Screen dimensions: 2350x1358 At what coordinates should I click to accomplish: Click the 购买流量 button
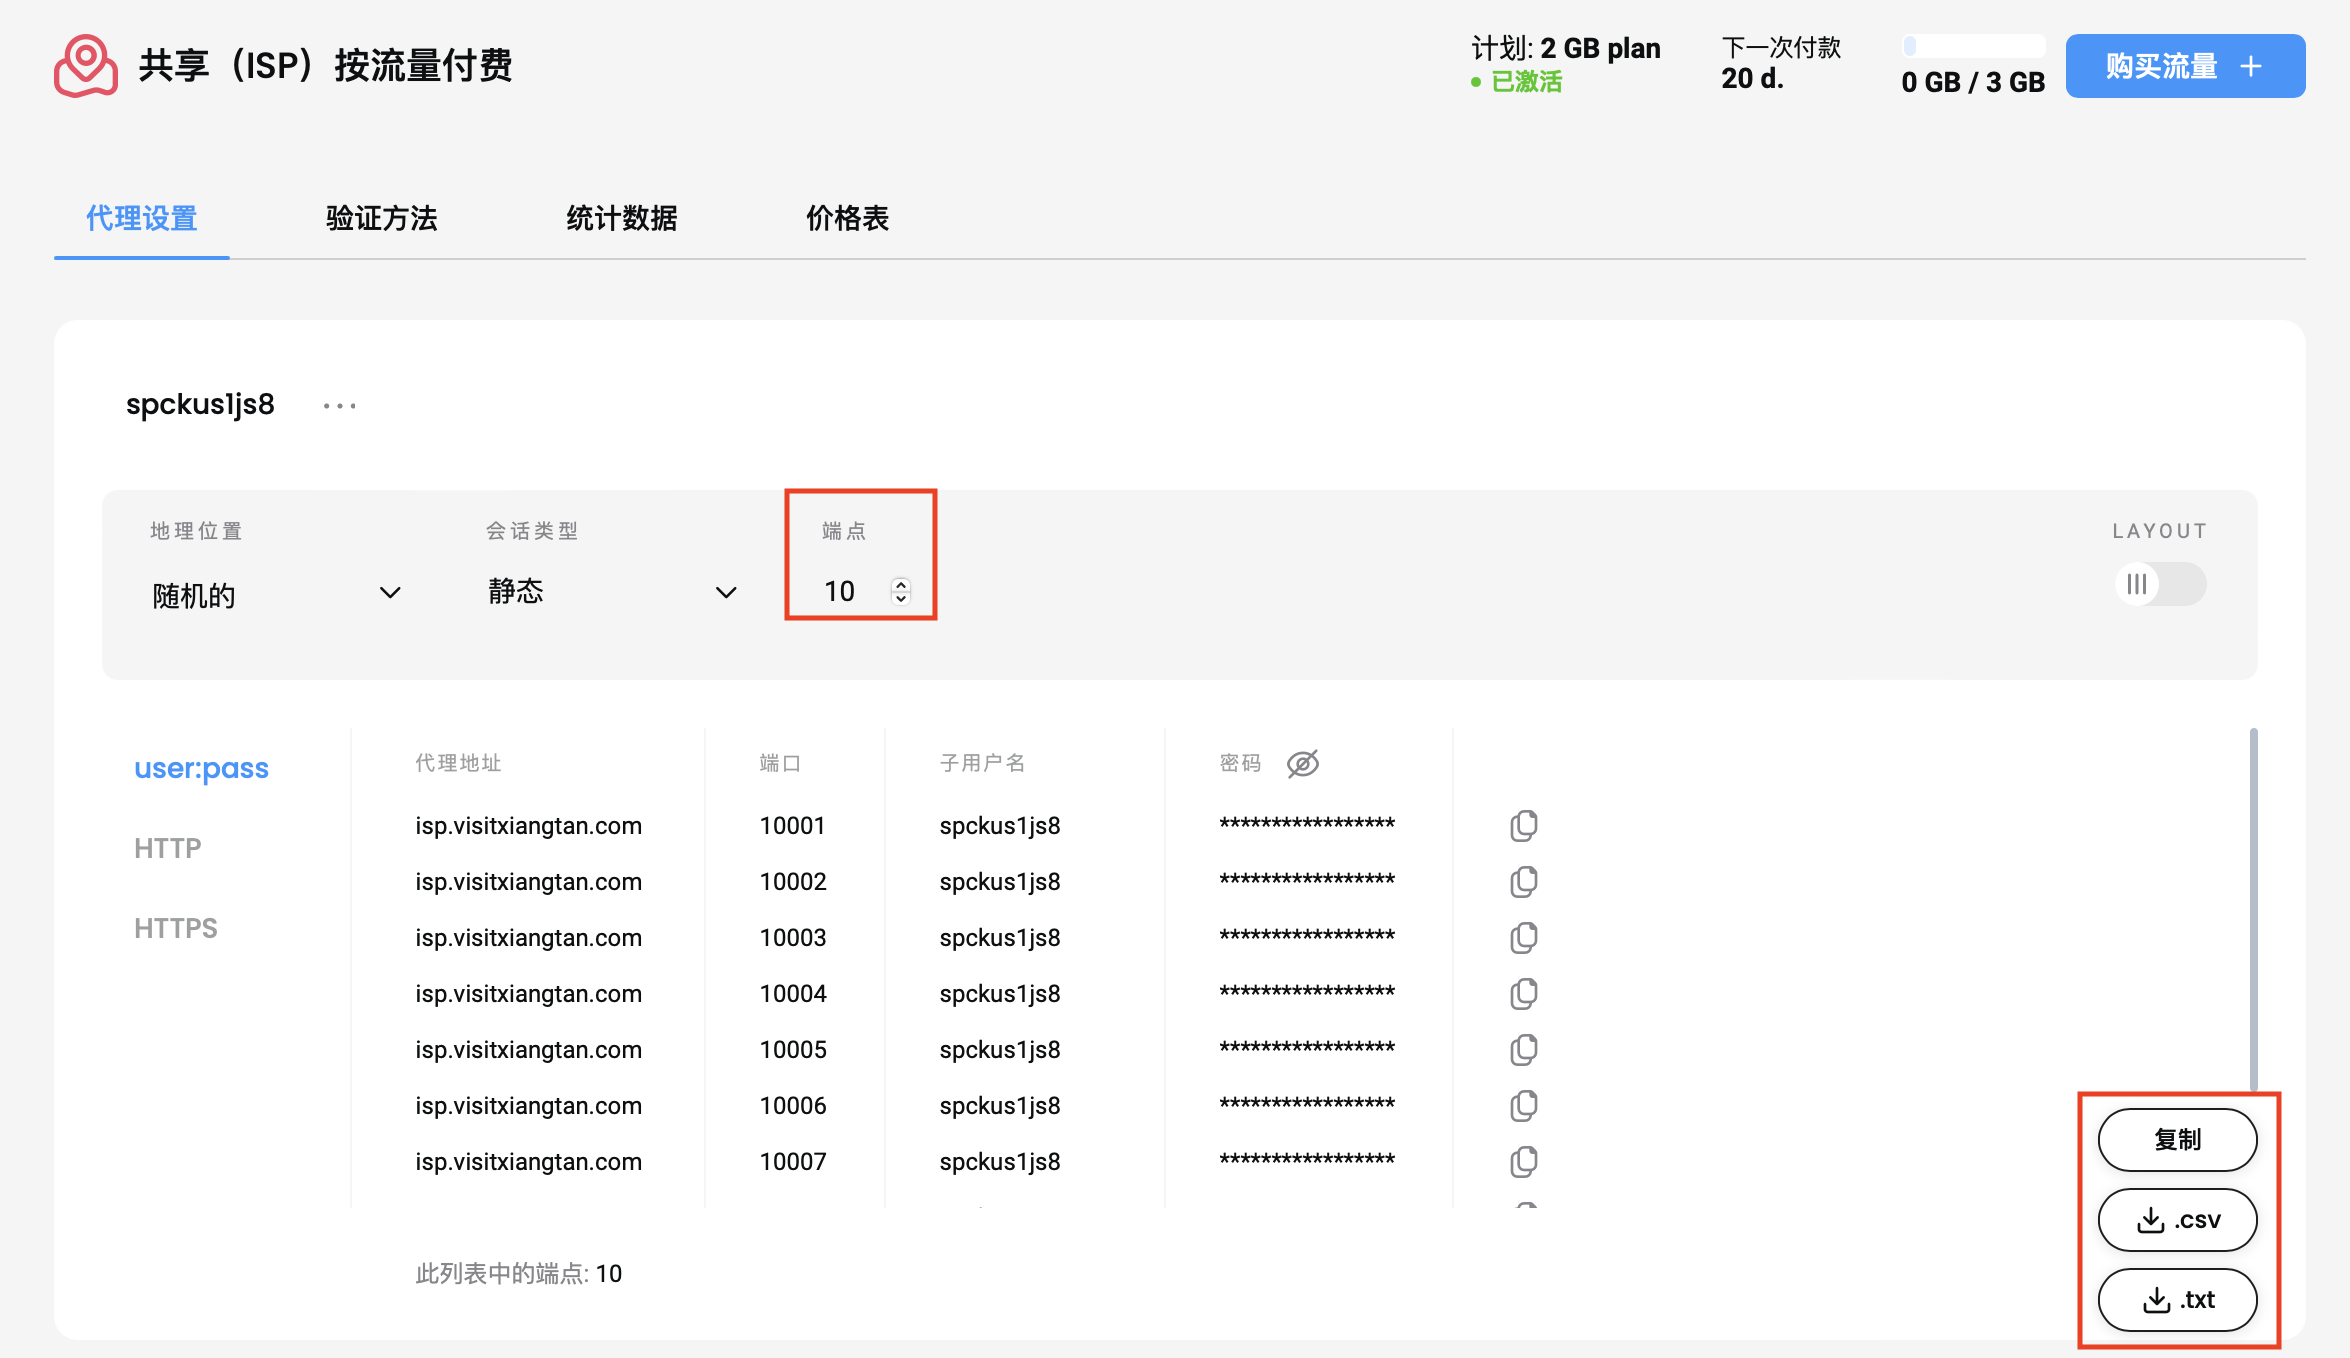(x=2185, y=66)
